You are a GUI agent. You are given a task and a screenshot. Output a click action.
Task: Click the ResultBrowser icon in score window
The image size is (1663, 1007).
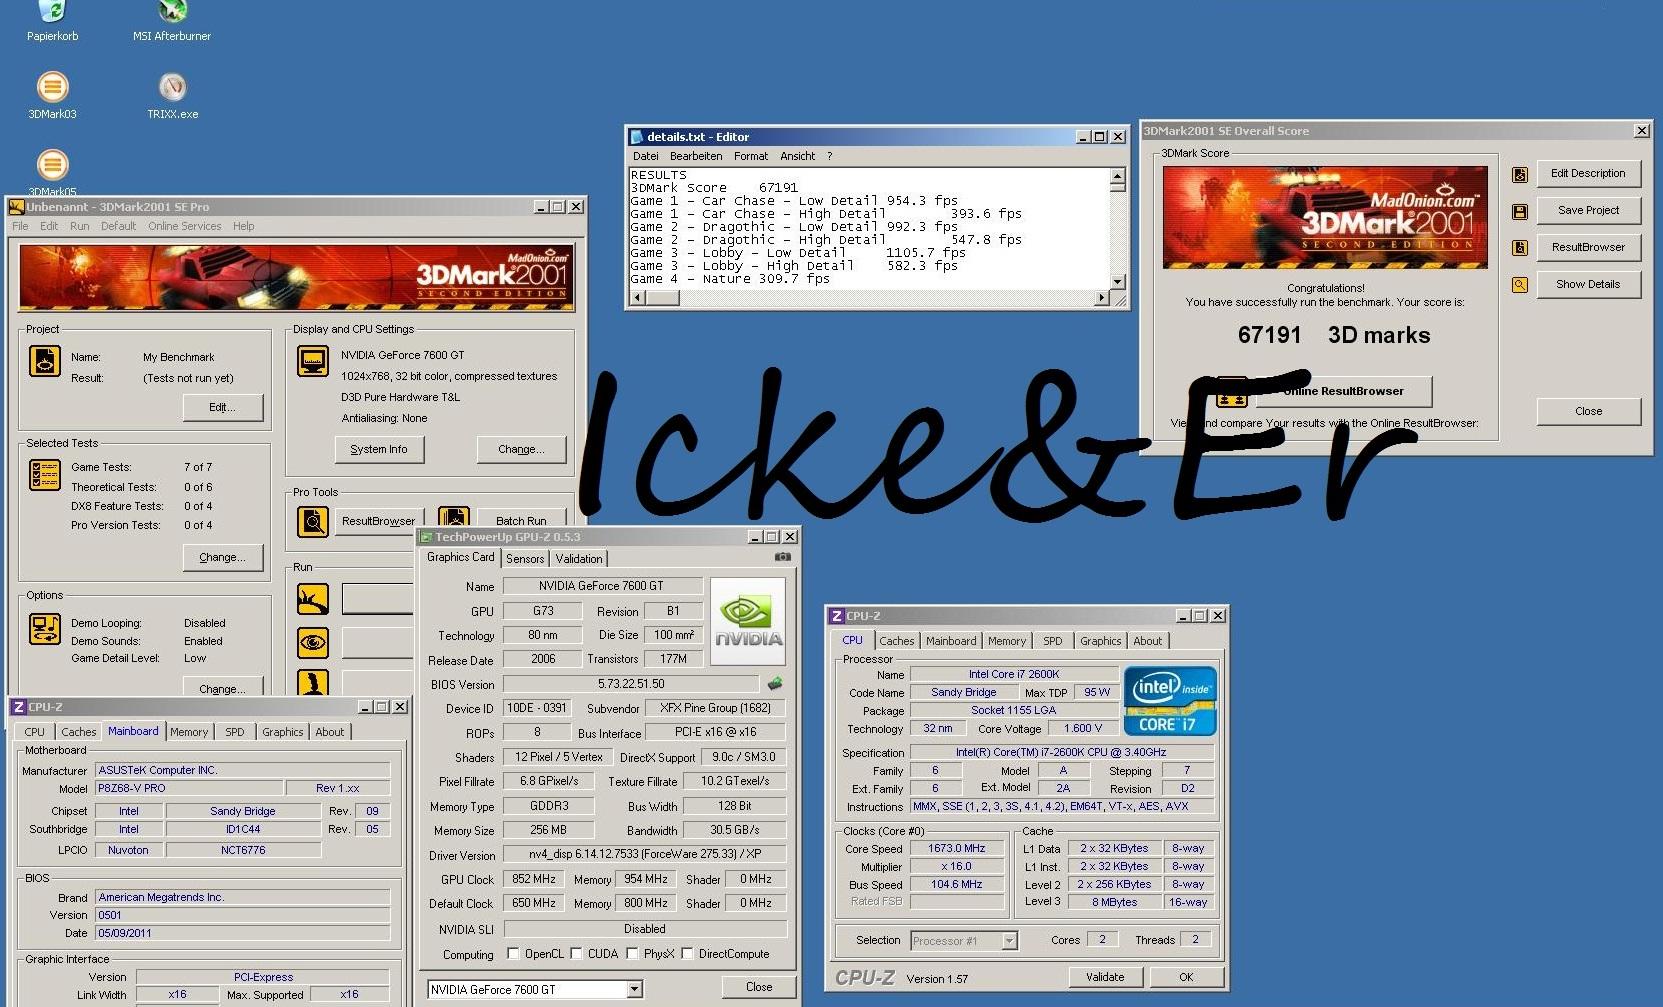pyautogui.click(x=1519, y=247)
